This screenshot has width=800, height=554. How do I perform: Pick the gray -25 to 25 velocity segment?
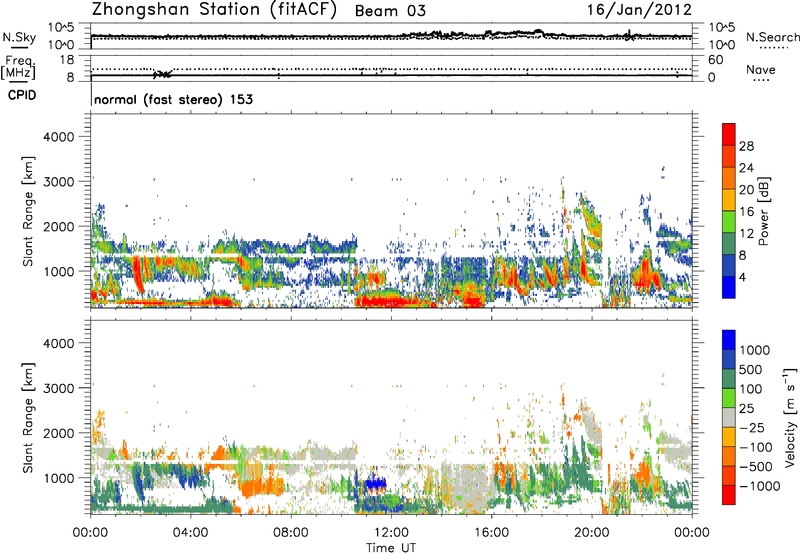pyautogui.click(x=729, y=417)
